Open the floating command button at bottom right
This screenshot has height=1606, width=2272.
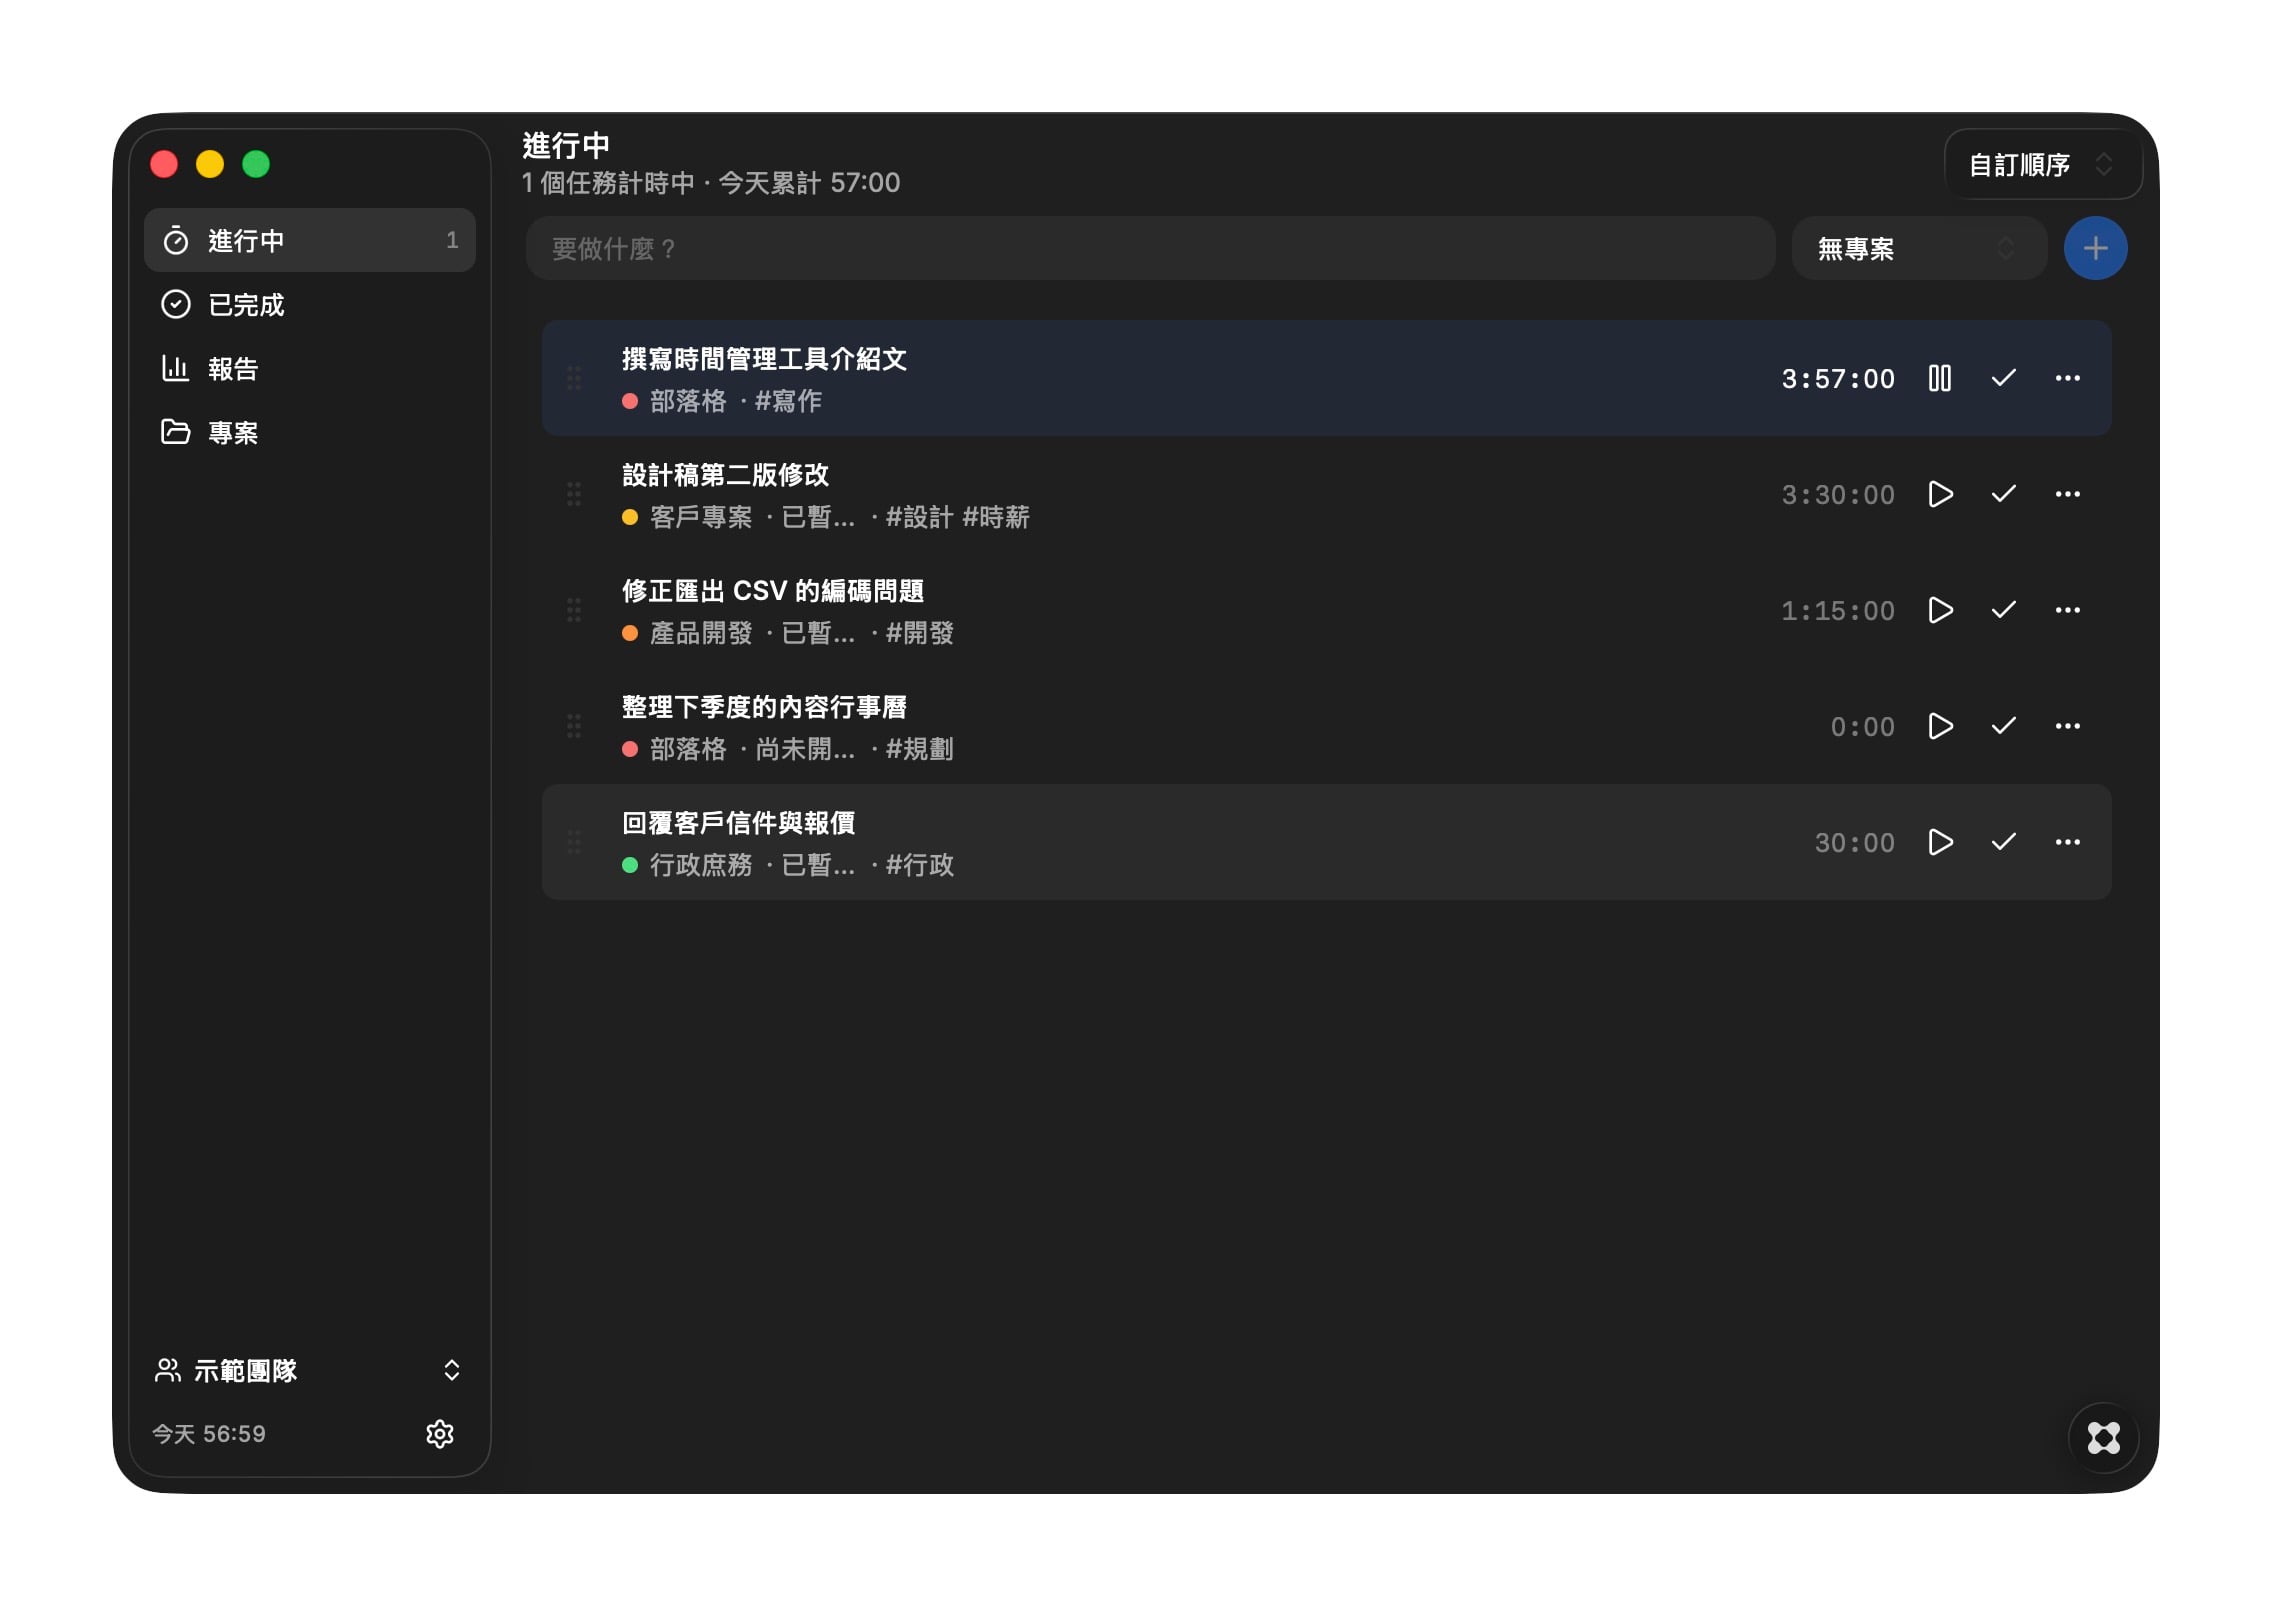pos(2103,1438)
